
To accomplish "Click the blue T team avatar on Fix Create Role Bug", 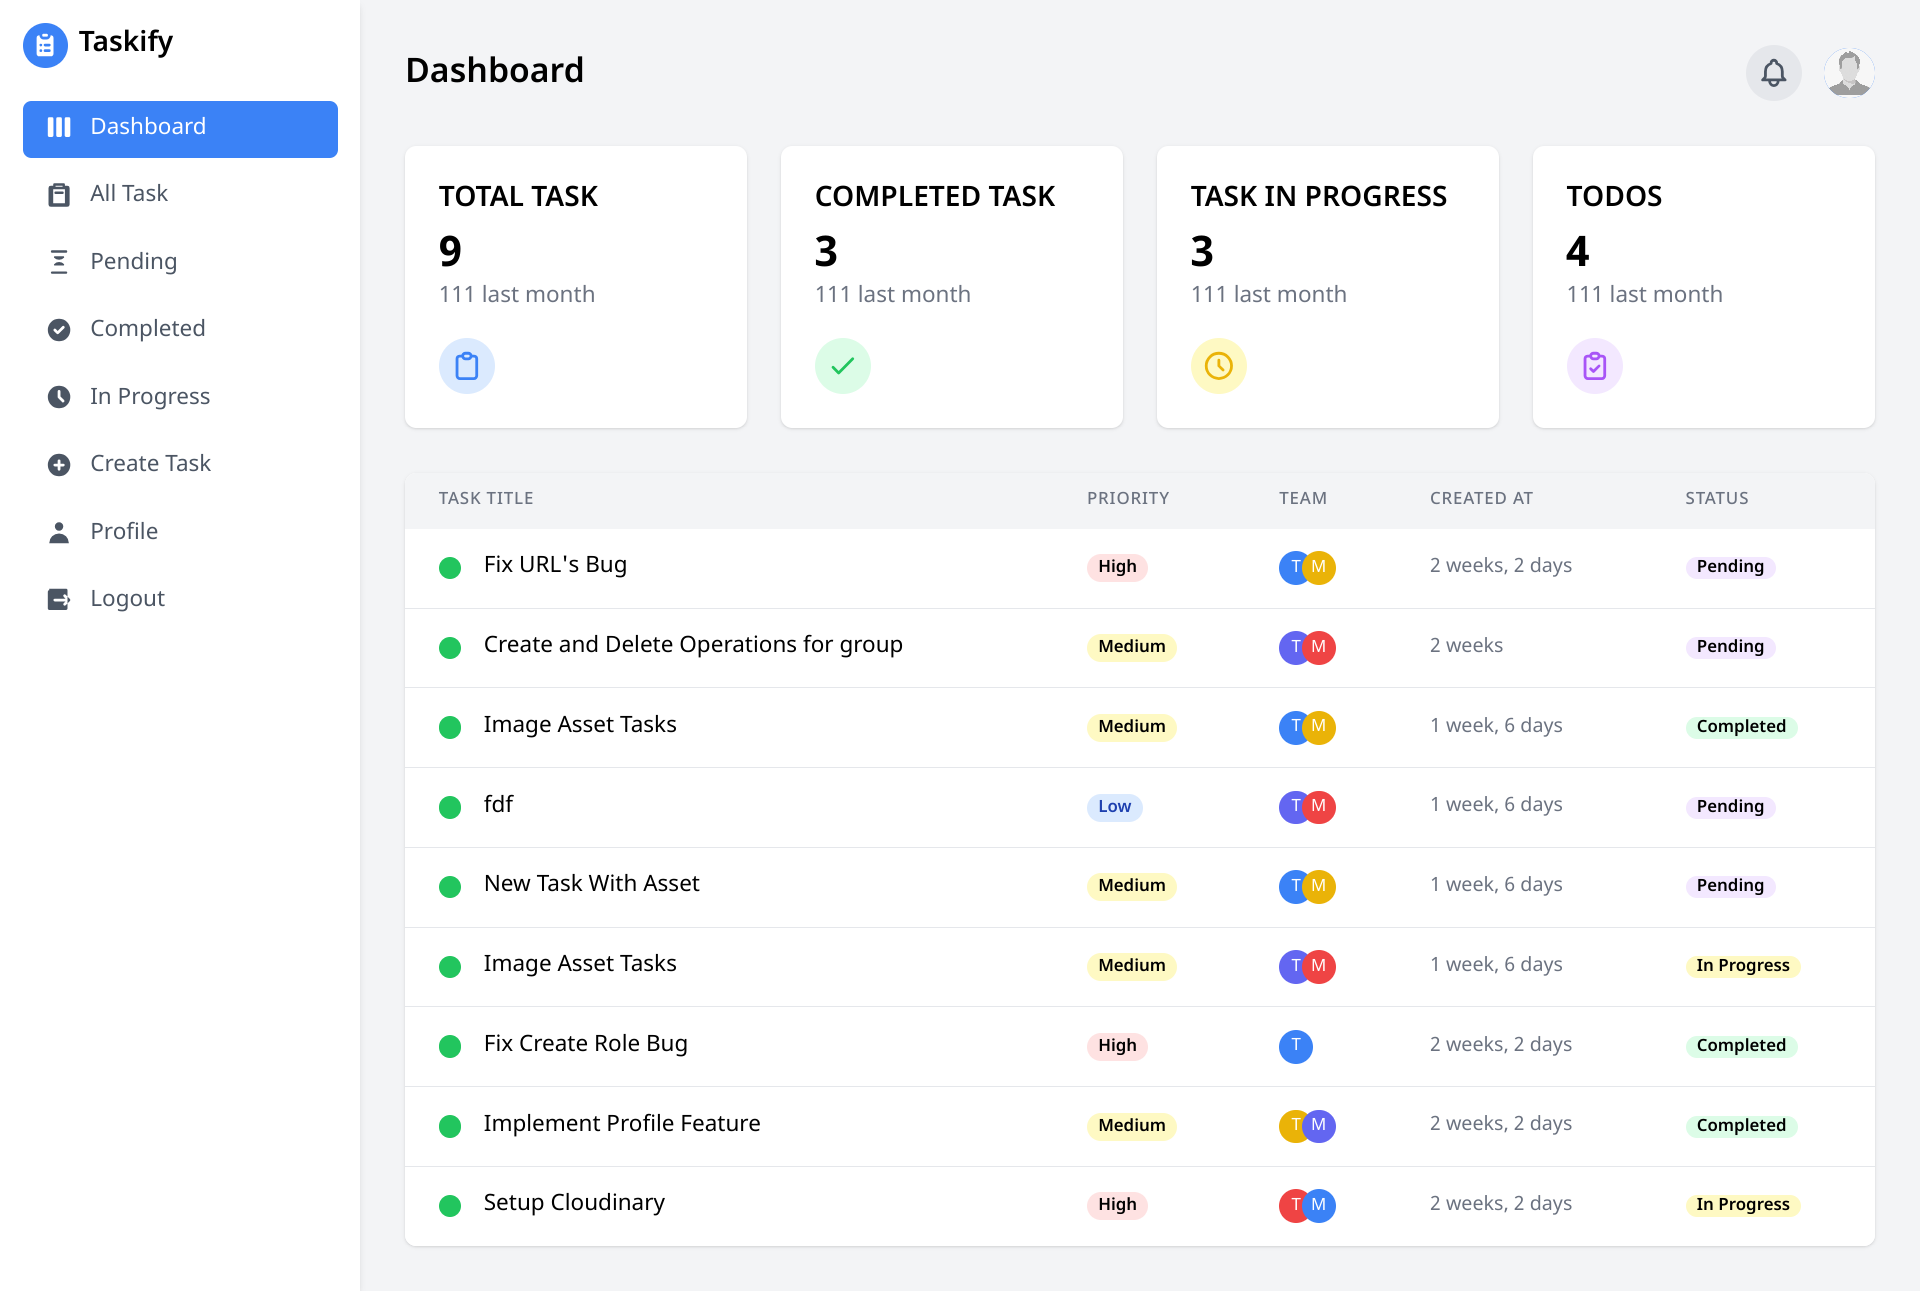I will [1296, 1046].
